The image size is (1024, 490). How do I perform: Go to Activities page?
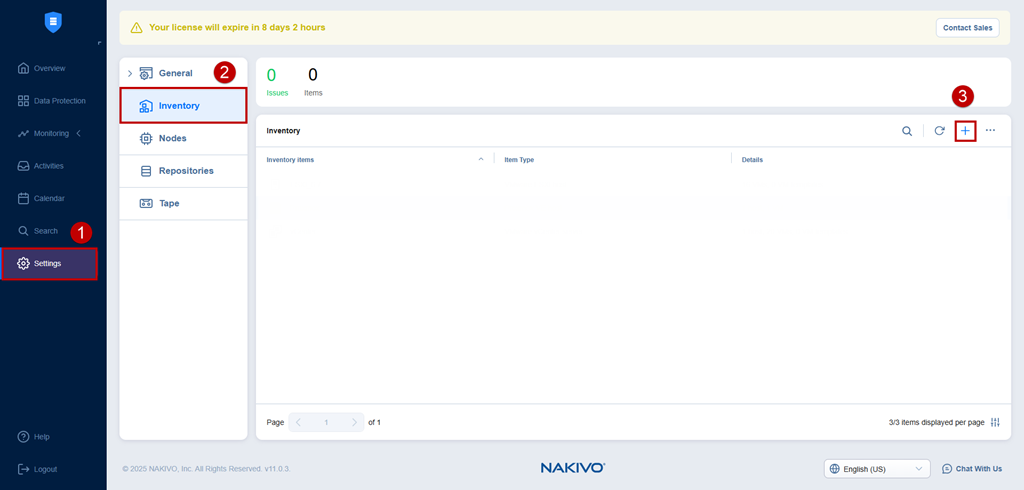(48, 166)
